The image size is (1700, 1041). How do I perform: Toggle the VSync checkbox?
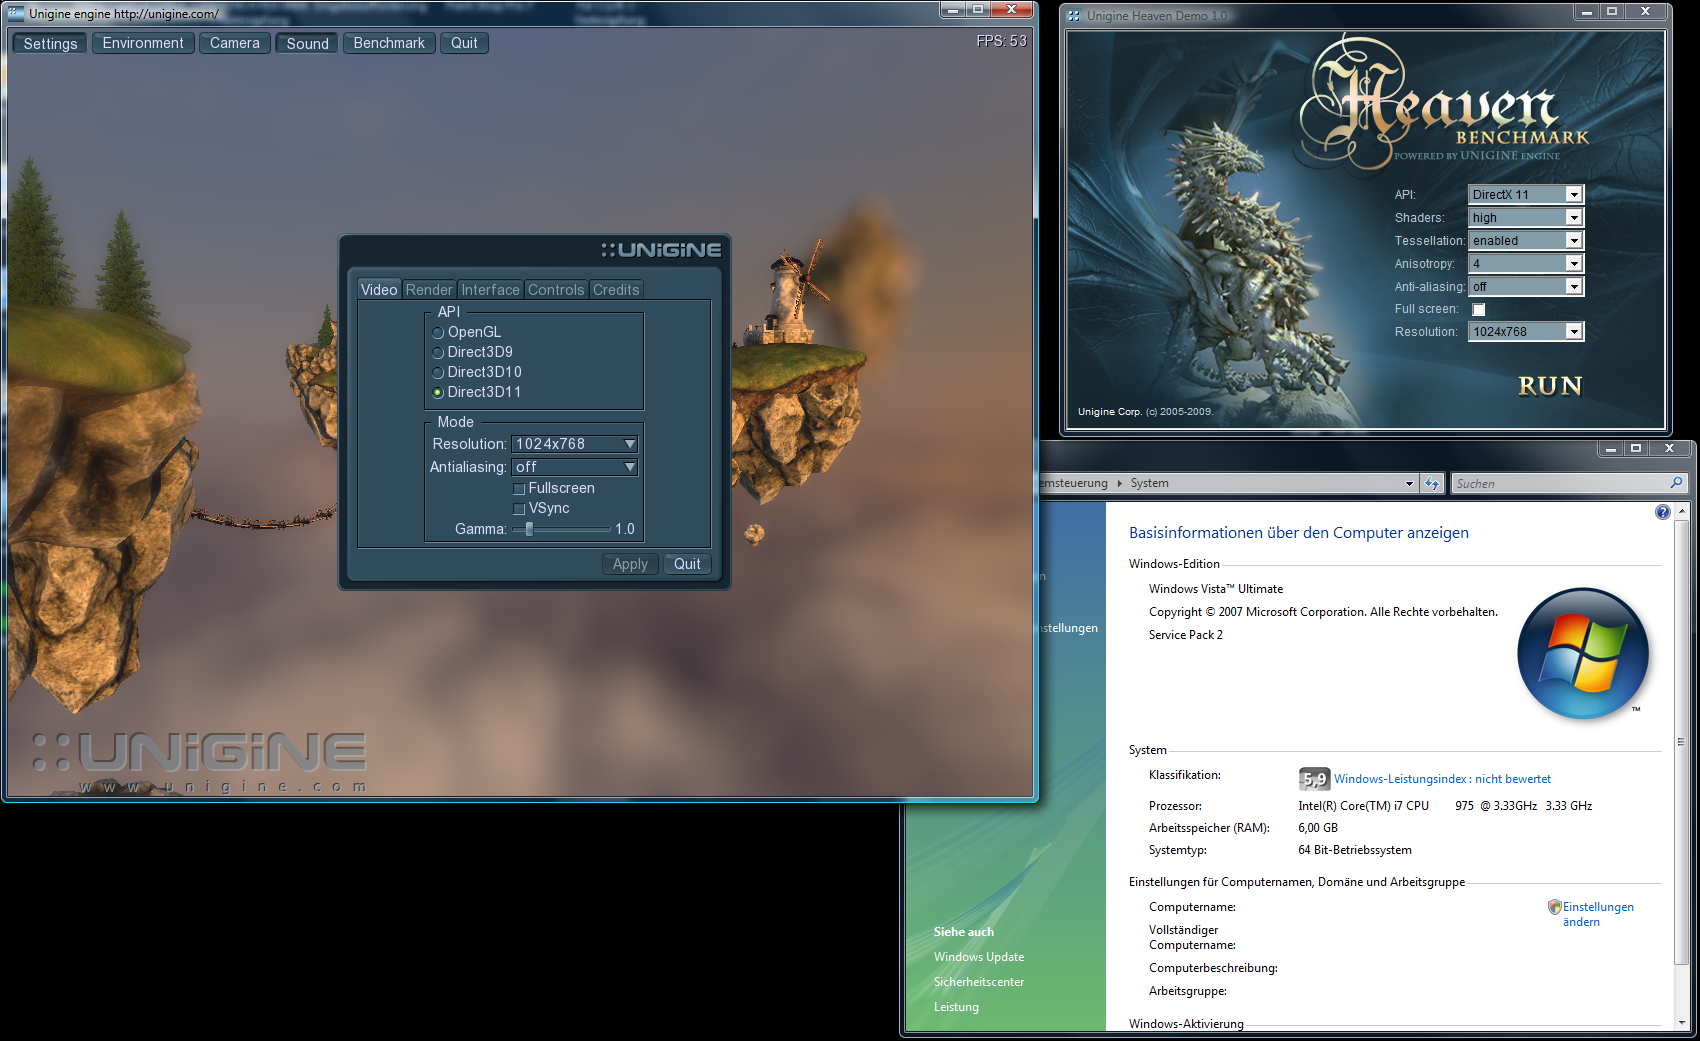(519, 509)
